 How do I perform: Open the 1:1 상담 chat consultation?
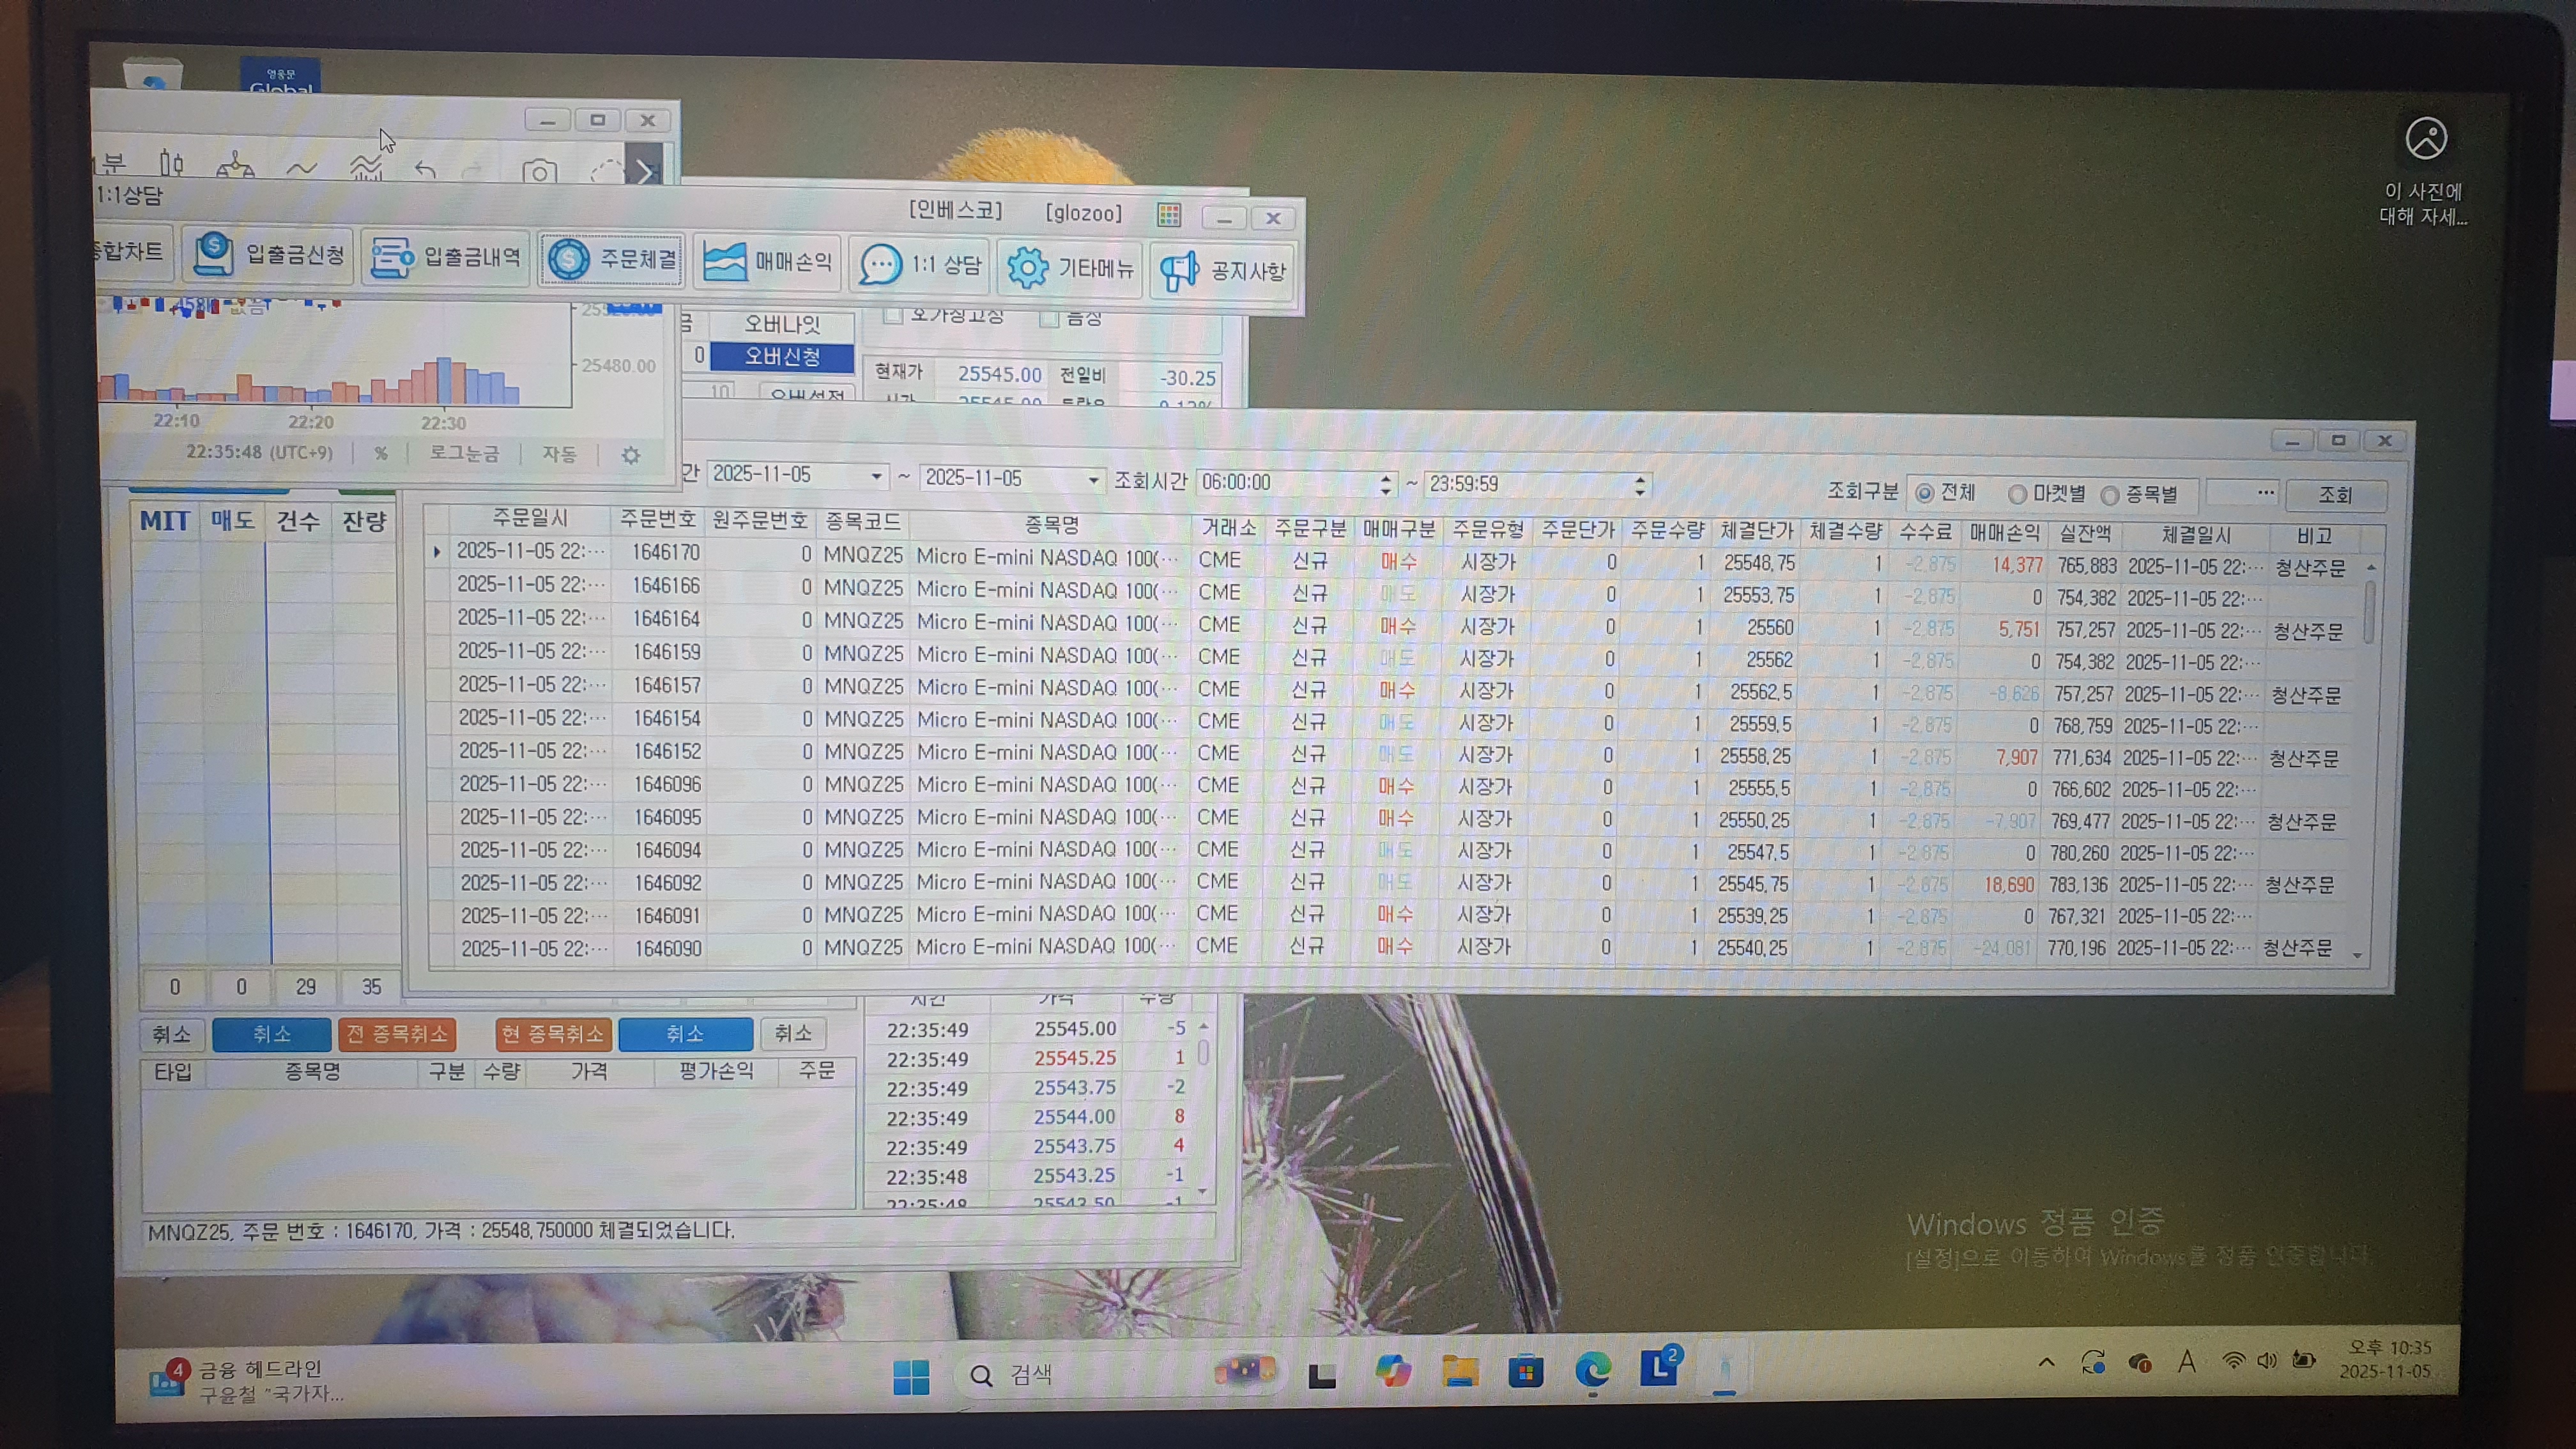tap(920, 265)
